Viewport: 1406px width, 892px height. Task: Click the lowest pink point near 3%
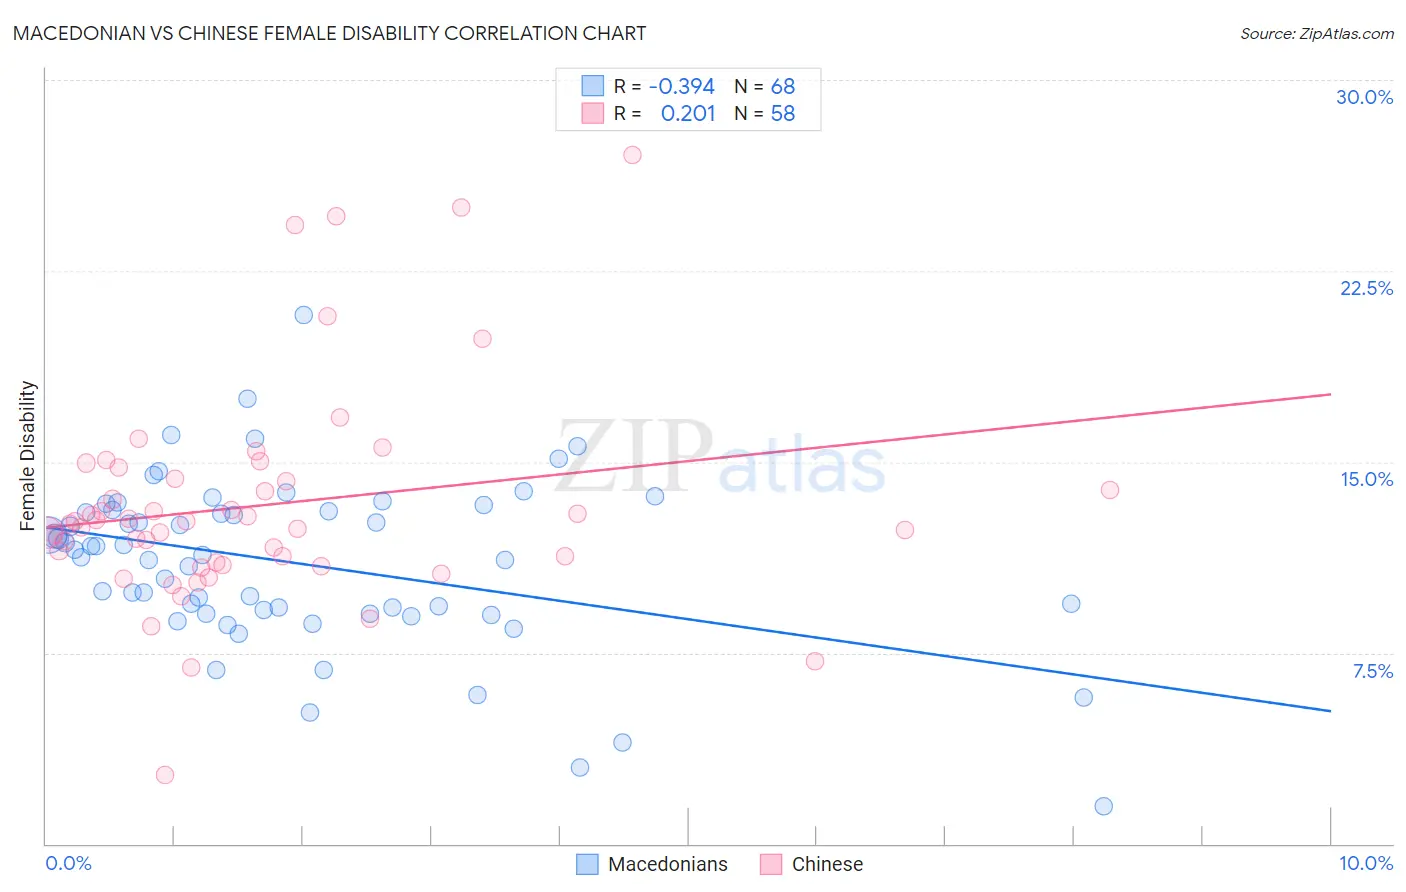(165, 775)
